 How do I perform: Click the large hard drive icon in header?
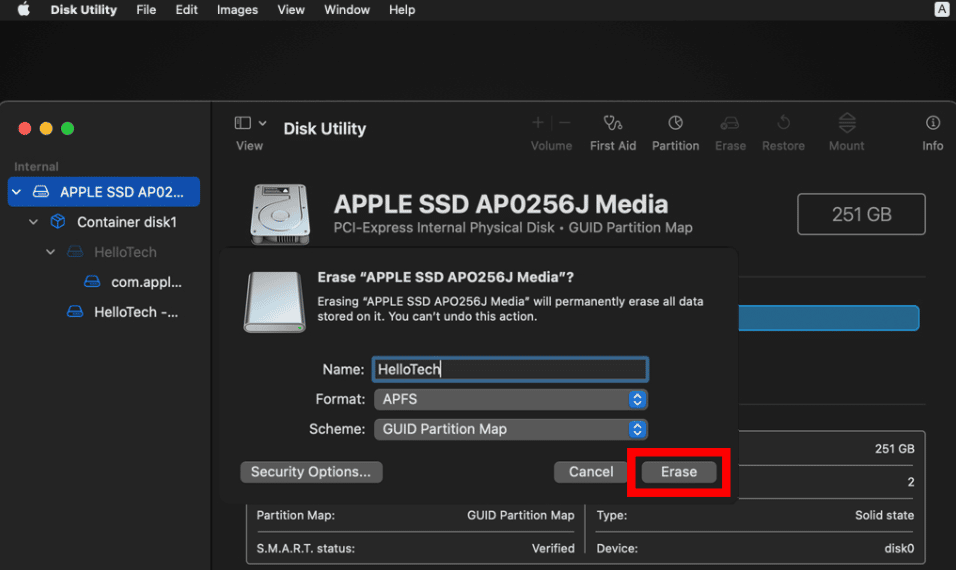click(x=280, y=214)
